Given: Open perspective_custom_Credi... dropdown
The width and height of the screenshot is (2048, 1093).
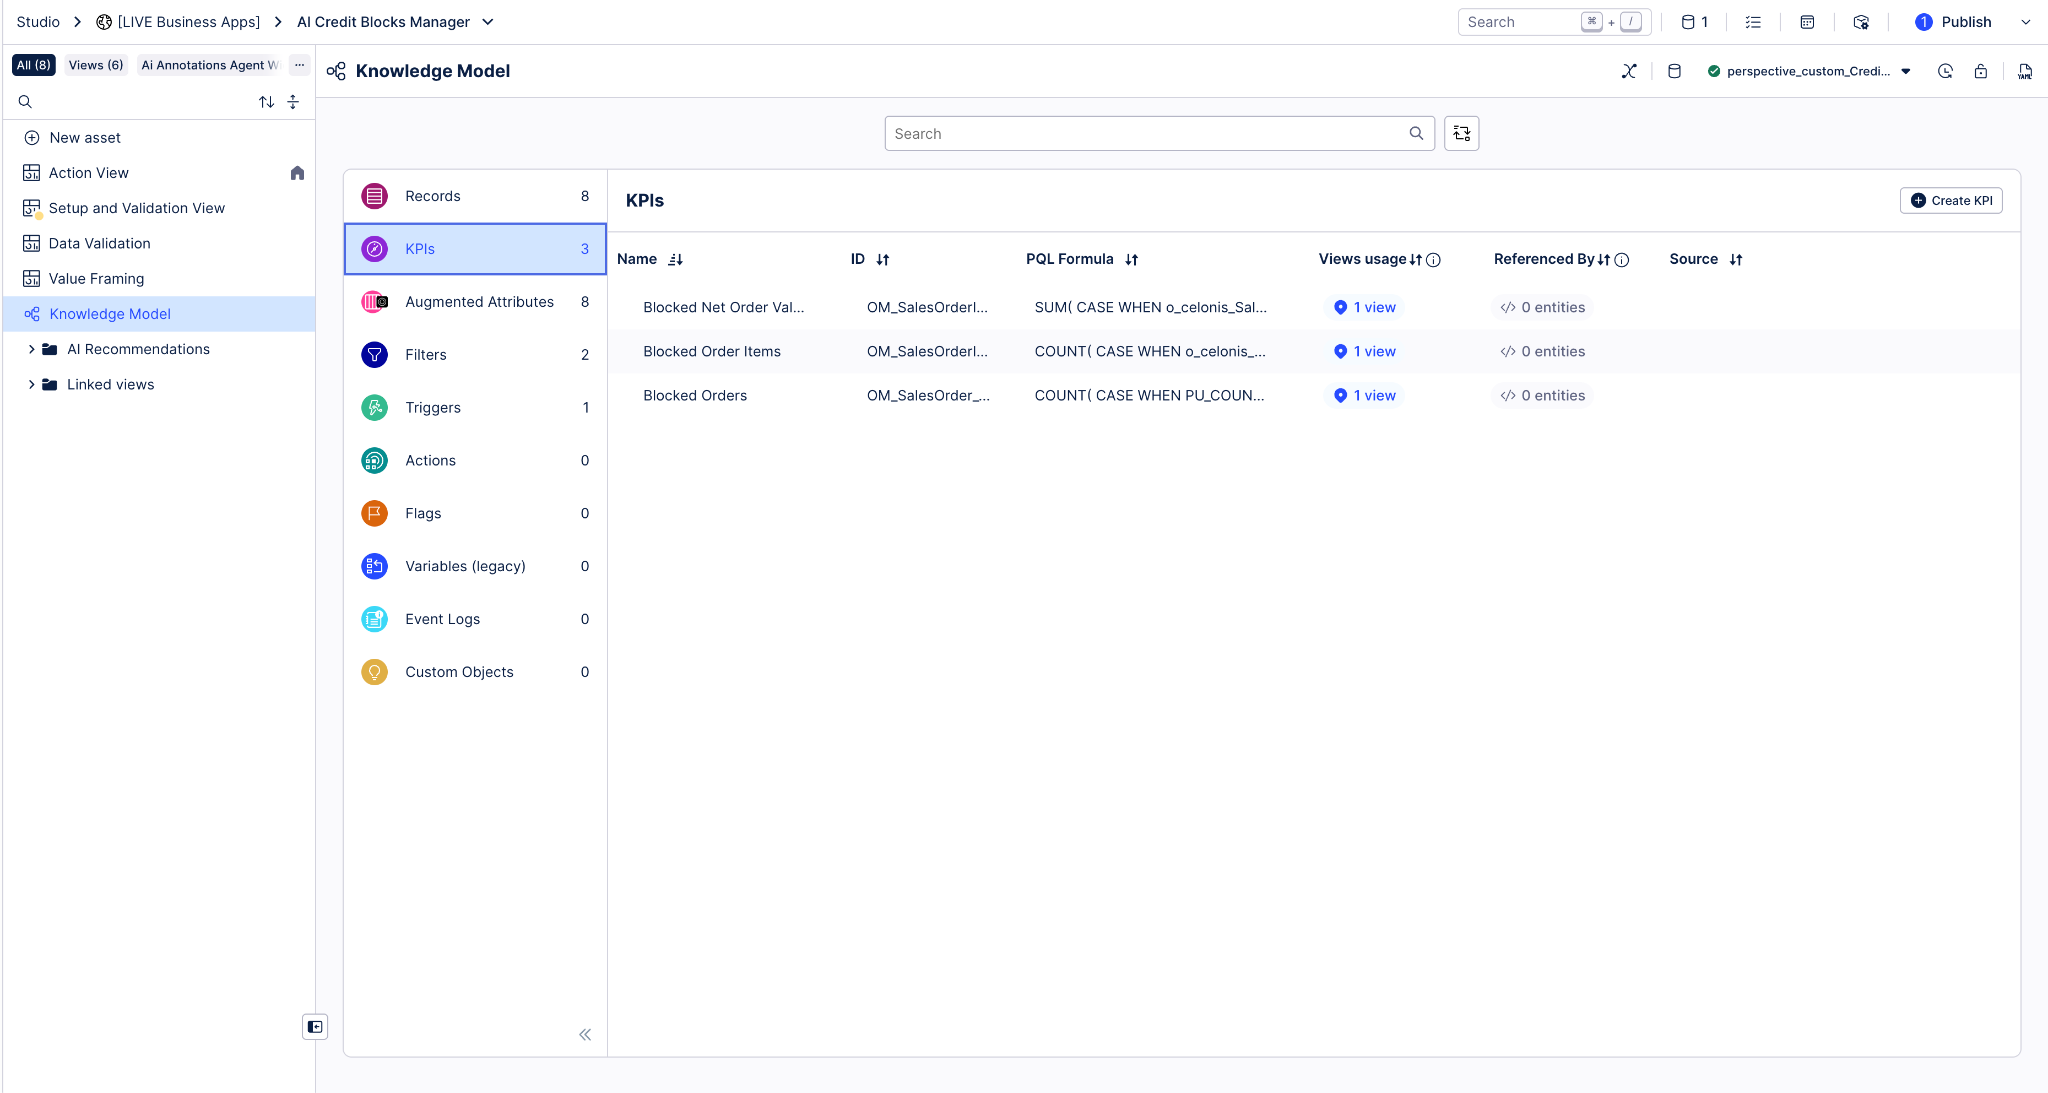Looking at the screenshot, I should (1906, 71).
